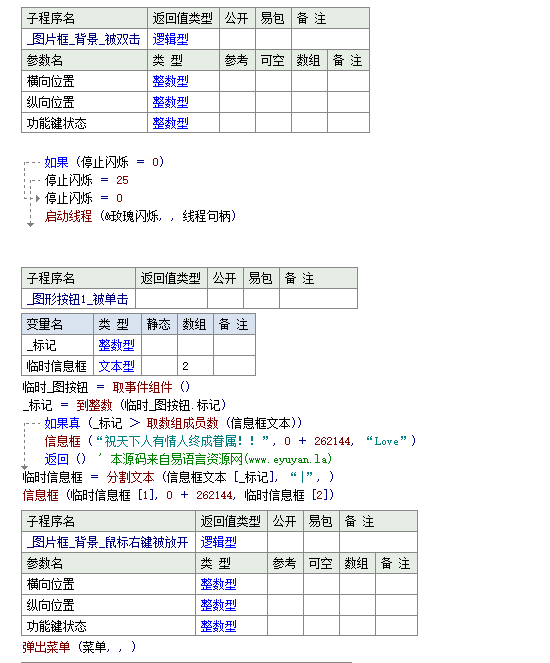Click the 公开 cell for _图片框_背景_被双击
This screenshot has height=663, width=550.
point(238,39)
